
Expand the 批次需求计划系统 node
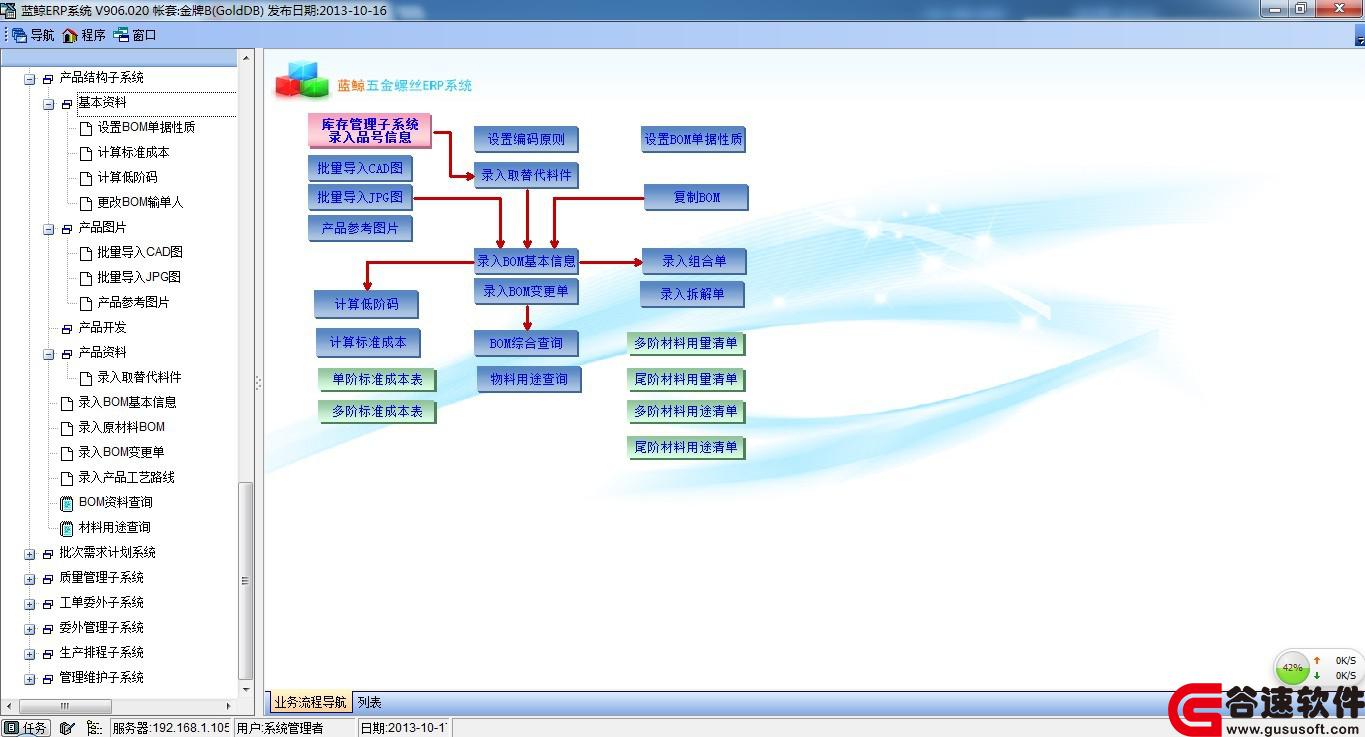click(30, 553)
